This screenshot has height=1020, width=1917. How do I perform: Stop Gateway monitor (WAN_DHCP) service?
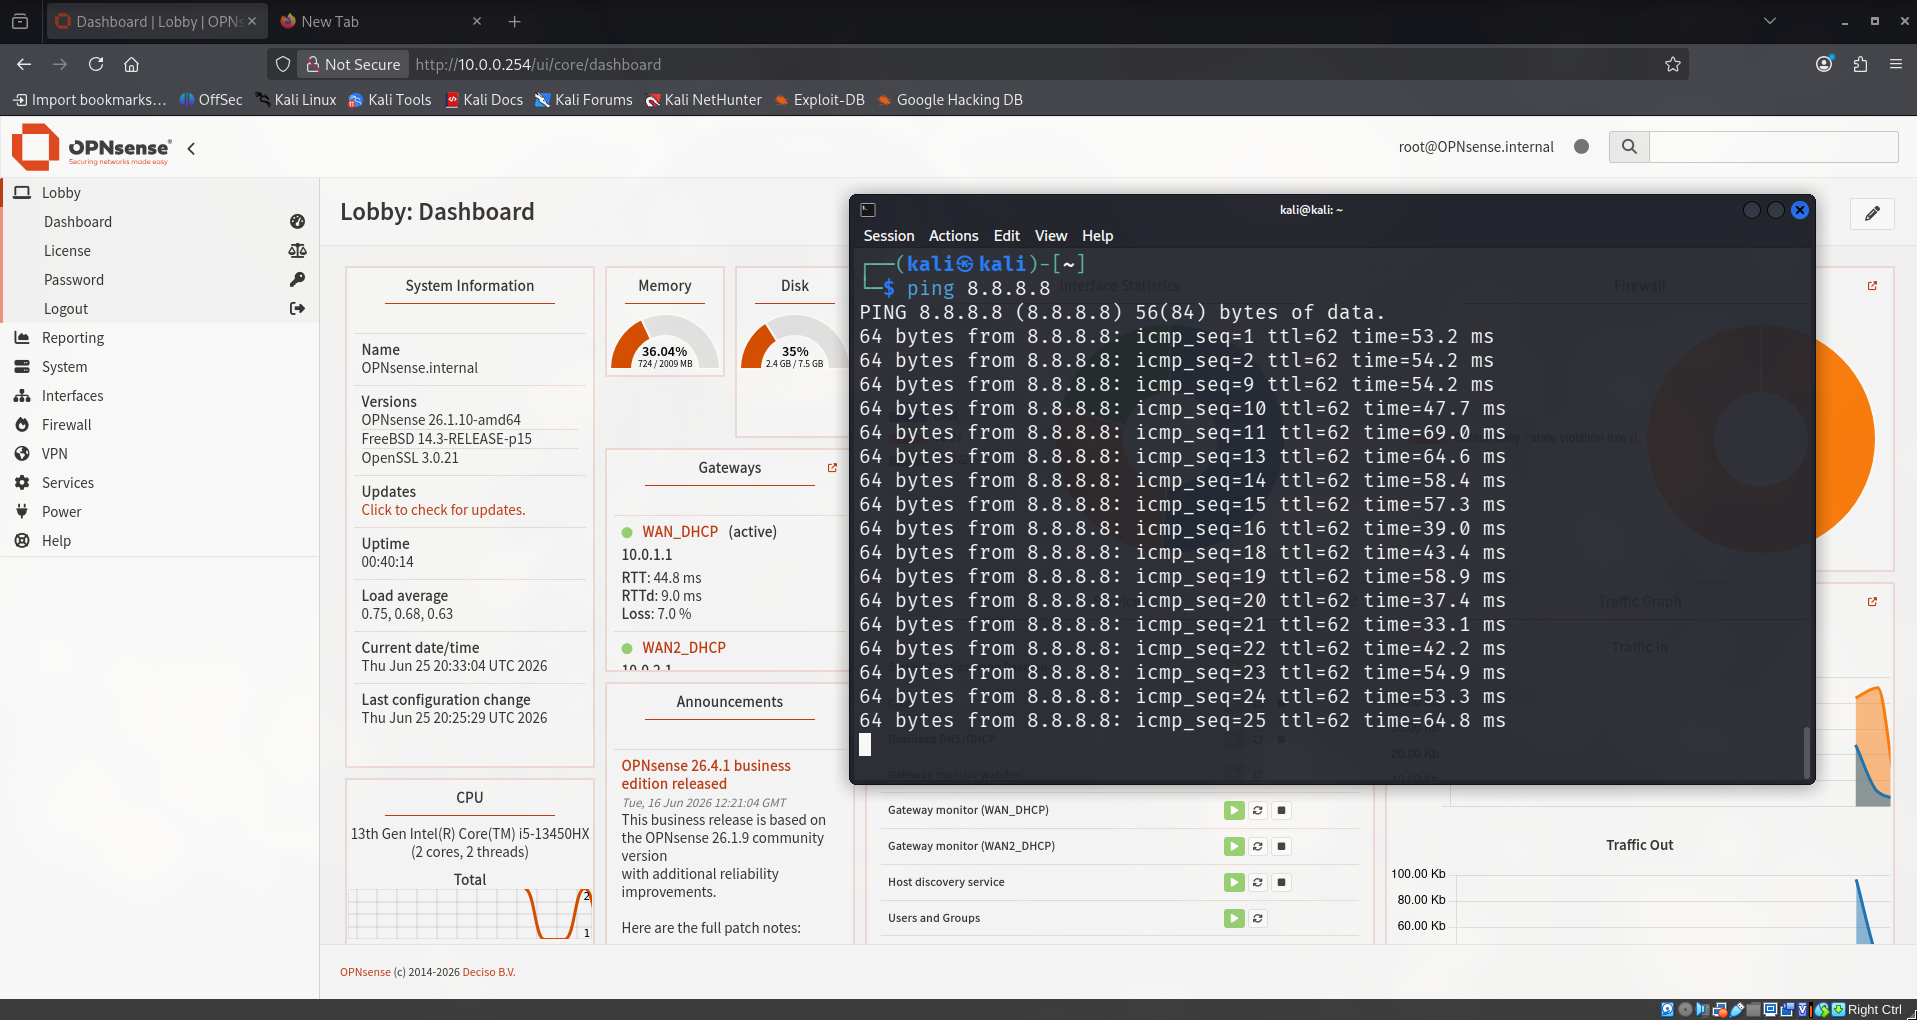point(1281,810)
